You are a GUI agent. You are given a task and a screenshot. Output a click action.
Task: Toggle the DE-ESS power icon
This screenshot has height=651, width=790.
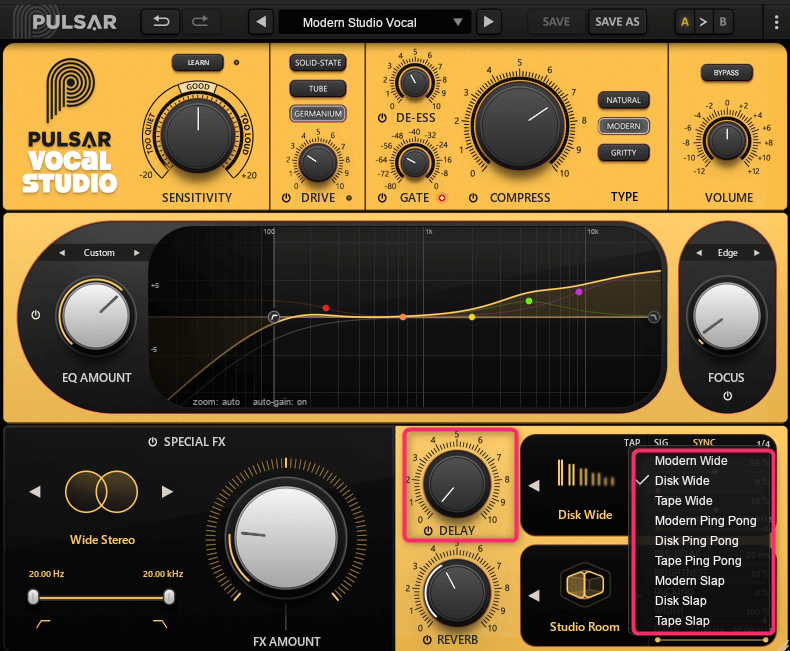[382, 118]
